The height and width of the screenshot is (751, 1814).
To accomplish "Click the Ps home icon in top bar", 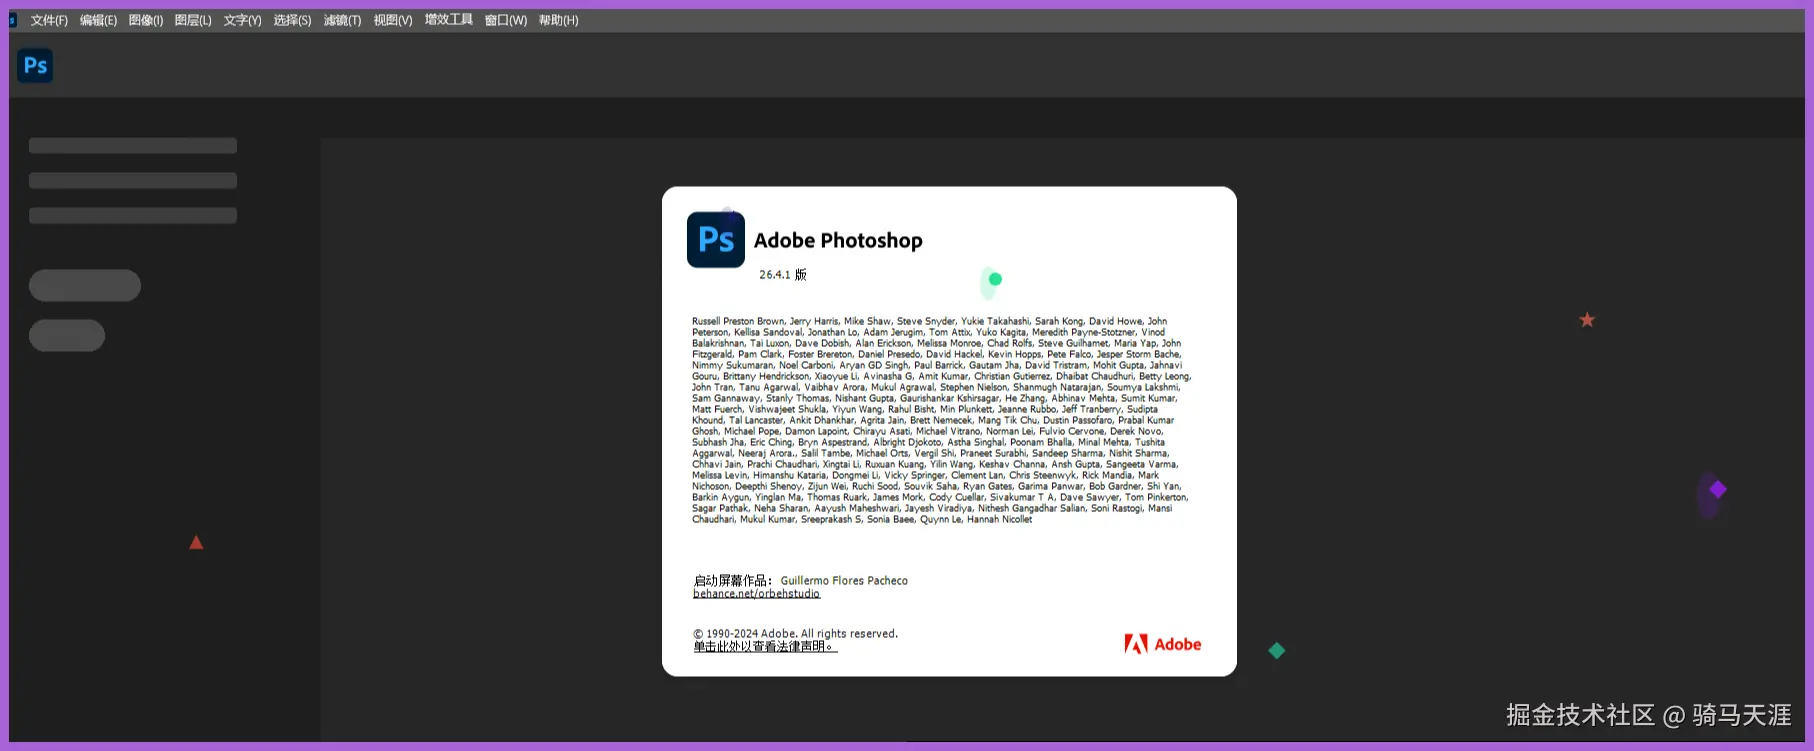I will point(35,66).
